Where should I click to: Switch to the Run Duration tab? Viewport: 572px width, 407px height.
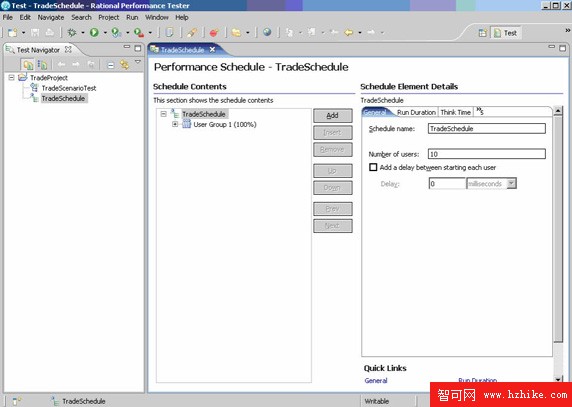[x=416, y=112]
